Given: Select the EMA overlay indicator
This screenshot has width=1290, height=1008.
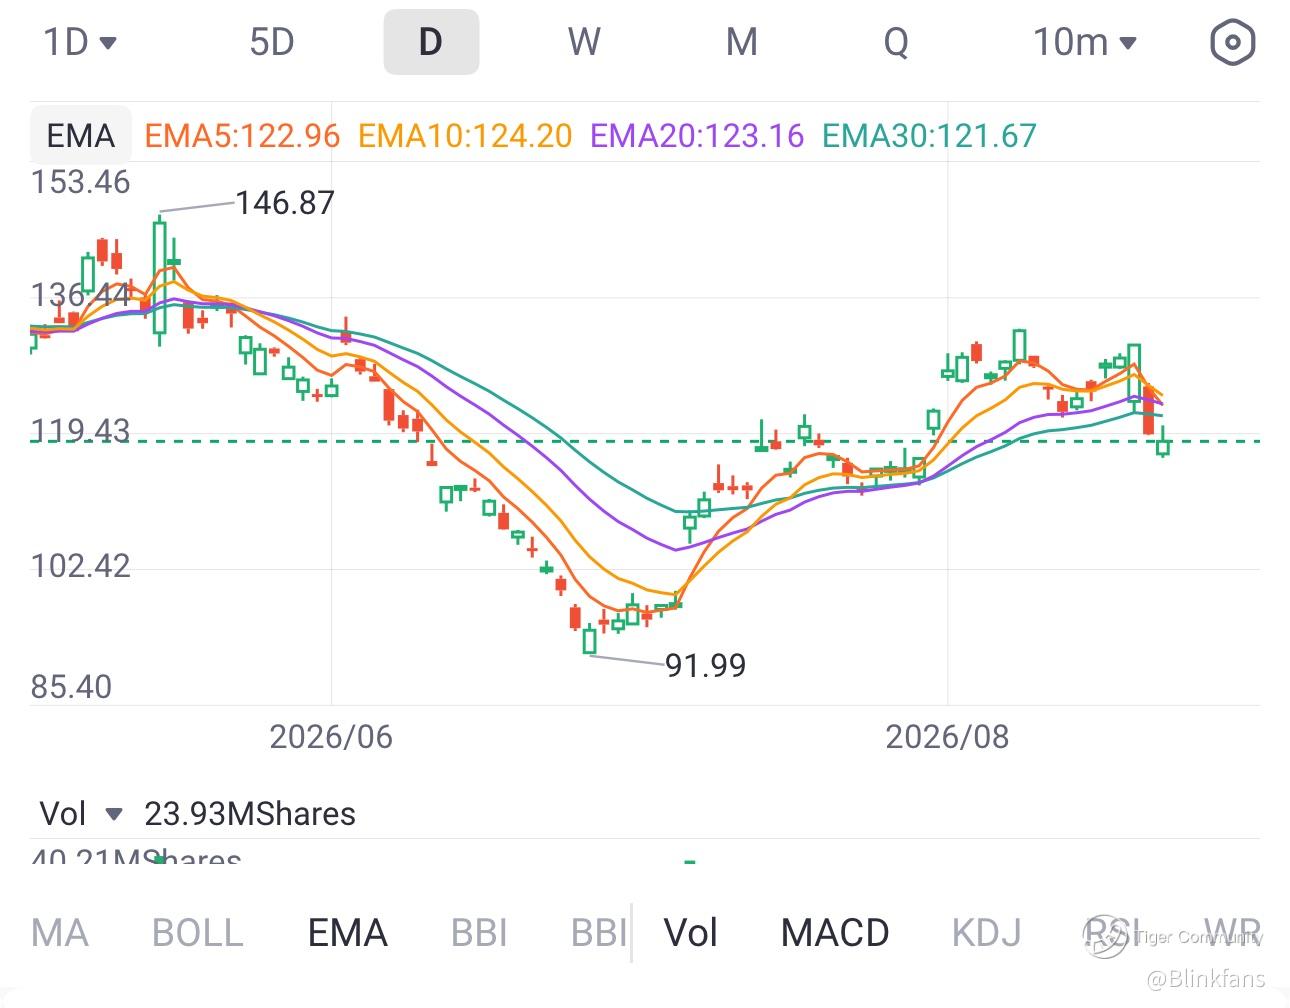Looking at the screenshot, I should point(347,933).
